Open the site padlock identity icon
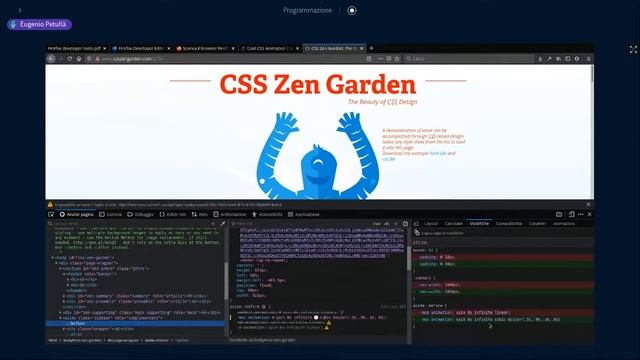 pos(97,59)
